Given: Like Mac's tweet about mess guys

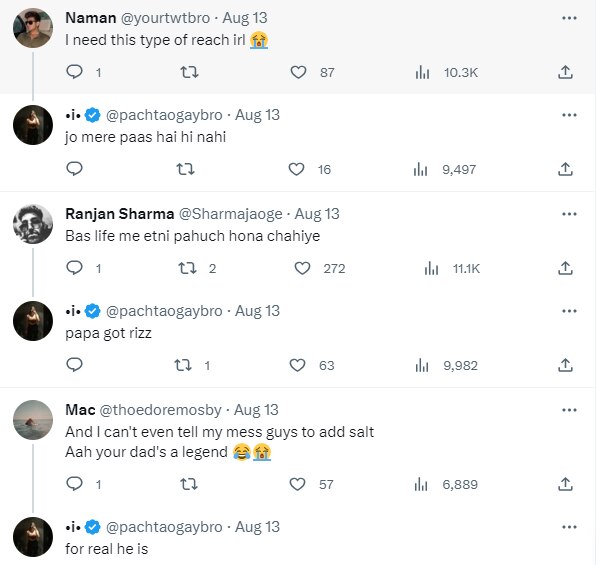Looking at the screenshot, I should (x=297, y=484).
